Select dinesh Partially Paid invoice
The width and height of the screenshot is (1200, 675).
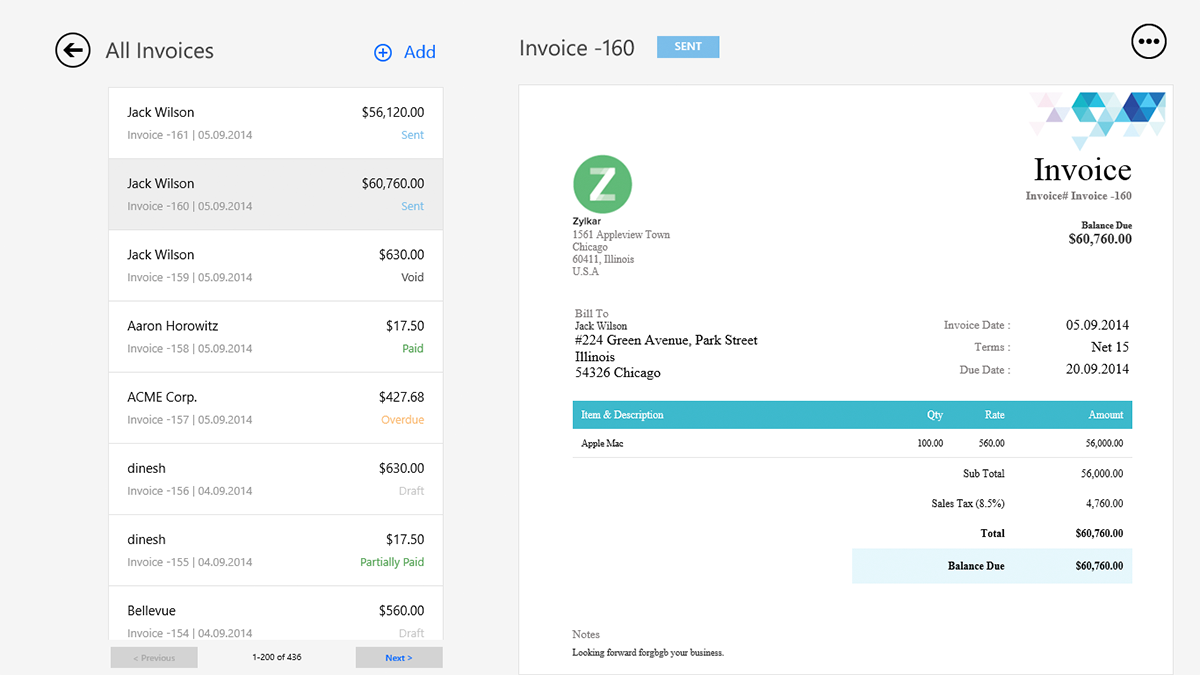pyautogui.click(x=275, y=550)
